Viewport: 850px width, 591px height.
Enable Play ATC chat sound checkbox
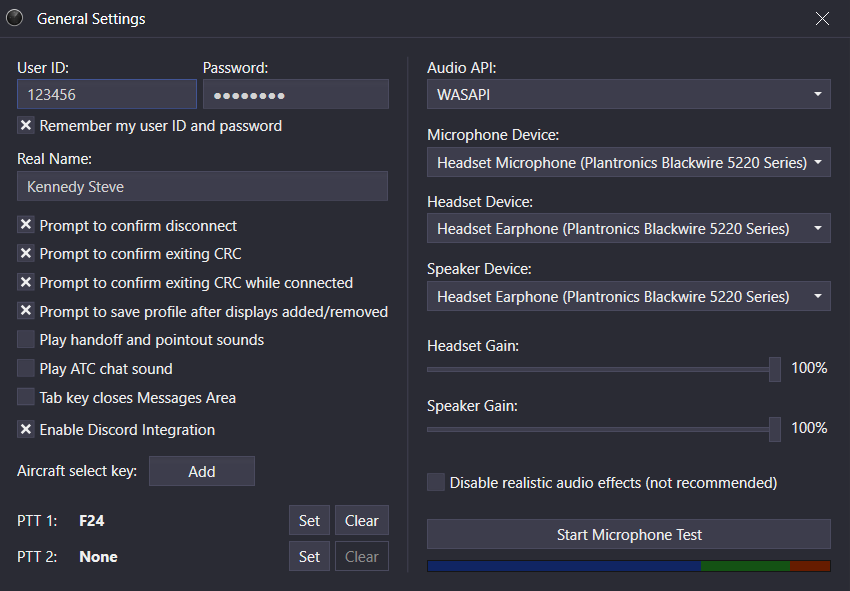[x=26, y=369]
